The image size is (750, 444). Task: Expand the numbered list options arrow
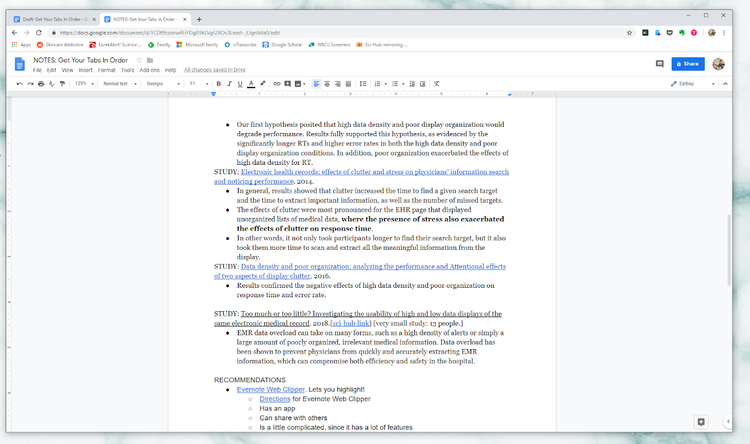[x=386, y=84]
